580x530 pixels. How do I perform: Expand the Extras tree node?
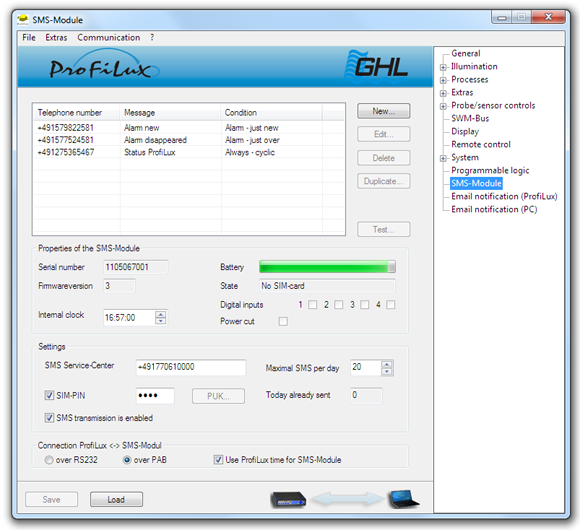(x=443, y=93)
